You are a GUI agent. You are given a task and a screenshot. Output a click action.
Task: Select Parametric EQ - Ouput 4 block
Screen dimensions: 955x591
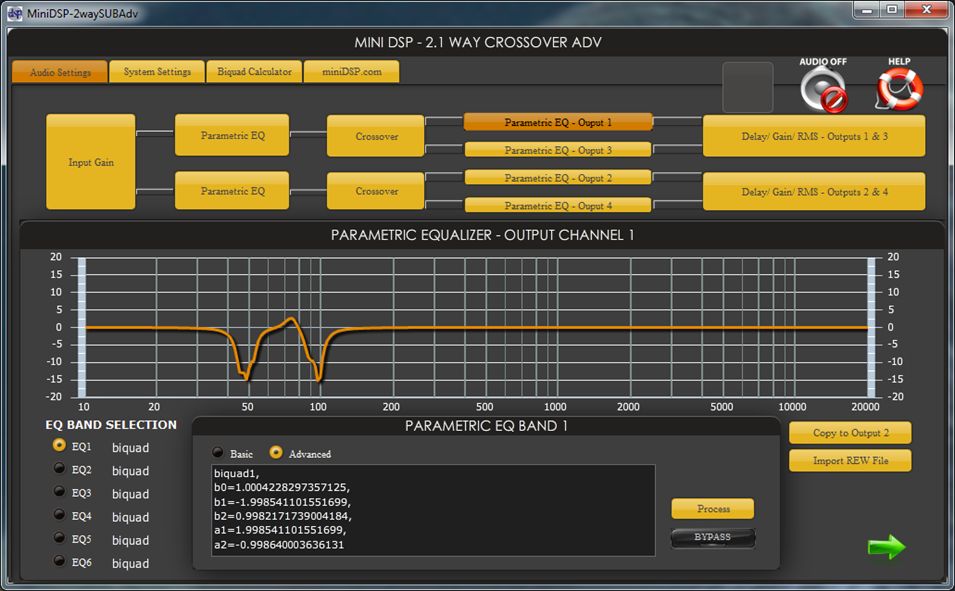point(558,205)
